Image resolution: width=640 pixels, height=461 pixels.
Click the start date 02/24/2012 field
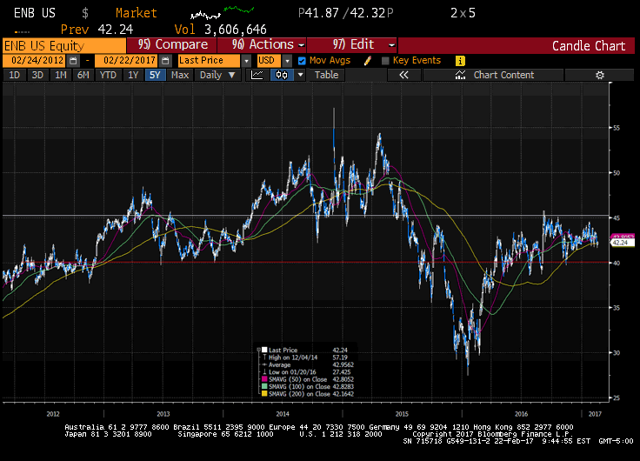(x=35, y=61)
